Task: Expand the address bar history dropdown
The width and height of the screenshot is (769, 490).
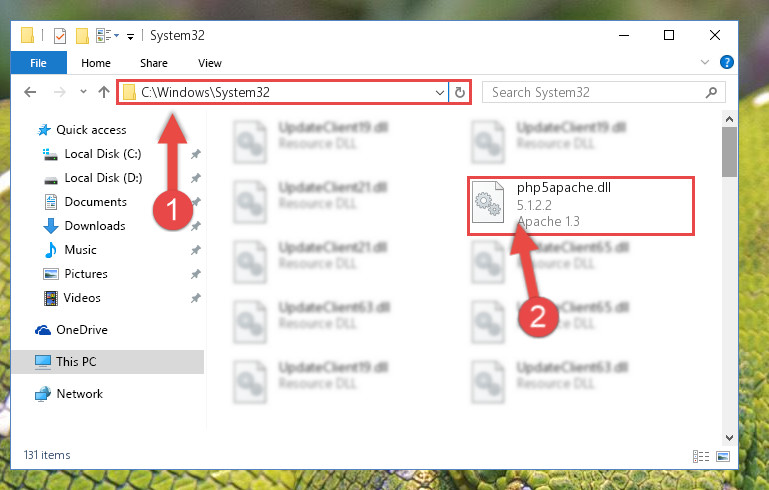Action: tap(440, 92)
